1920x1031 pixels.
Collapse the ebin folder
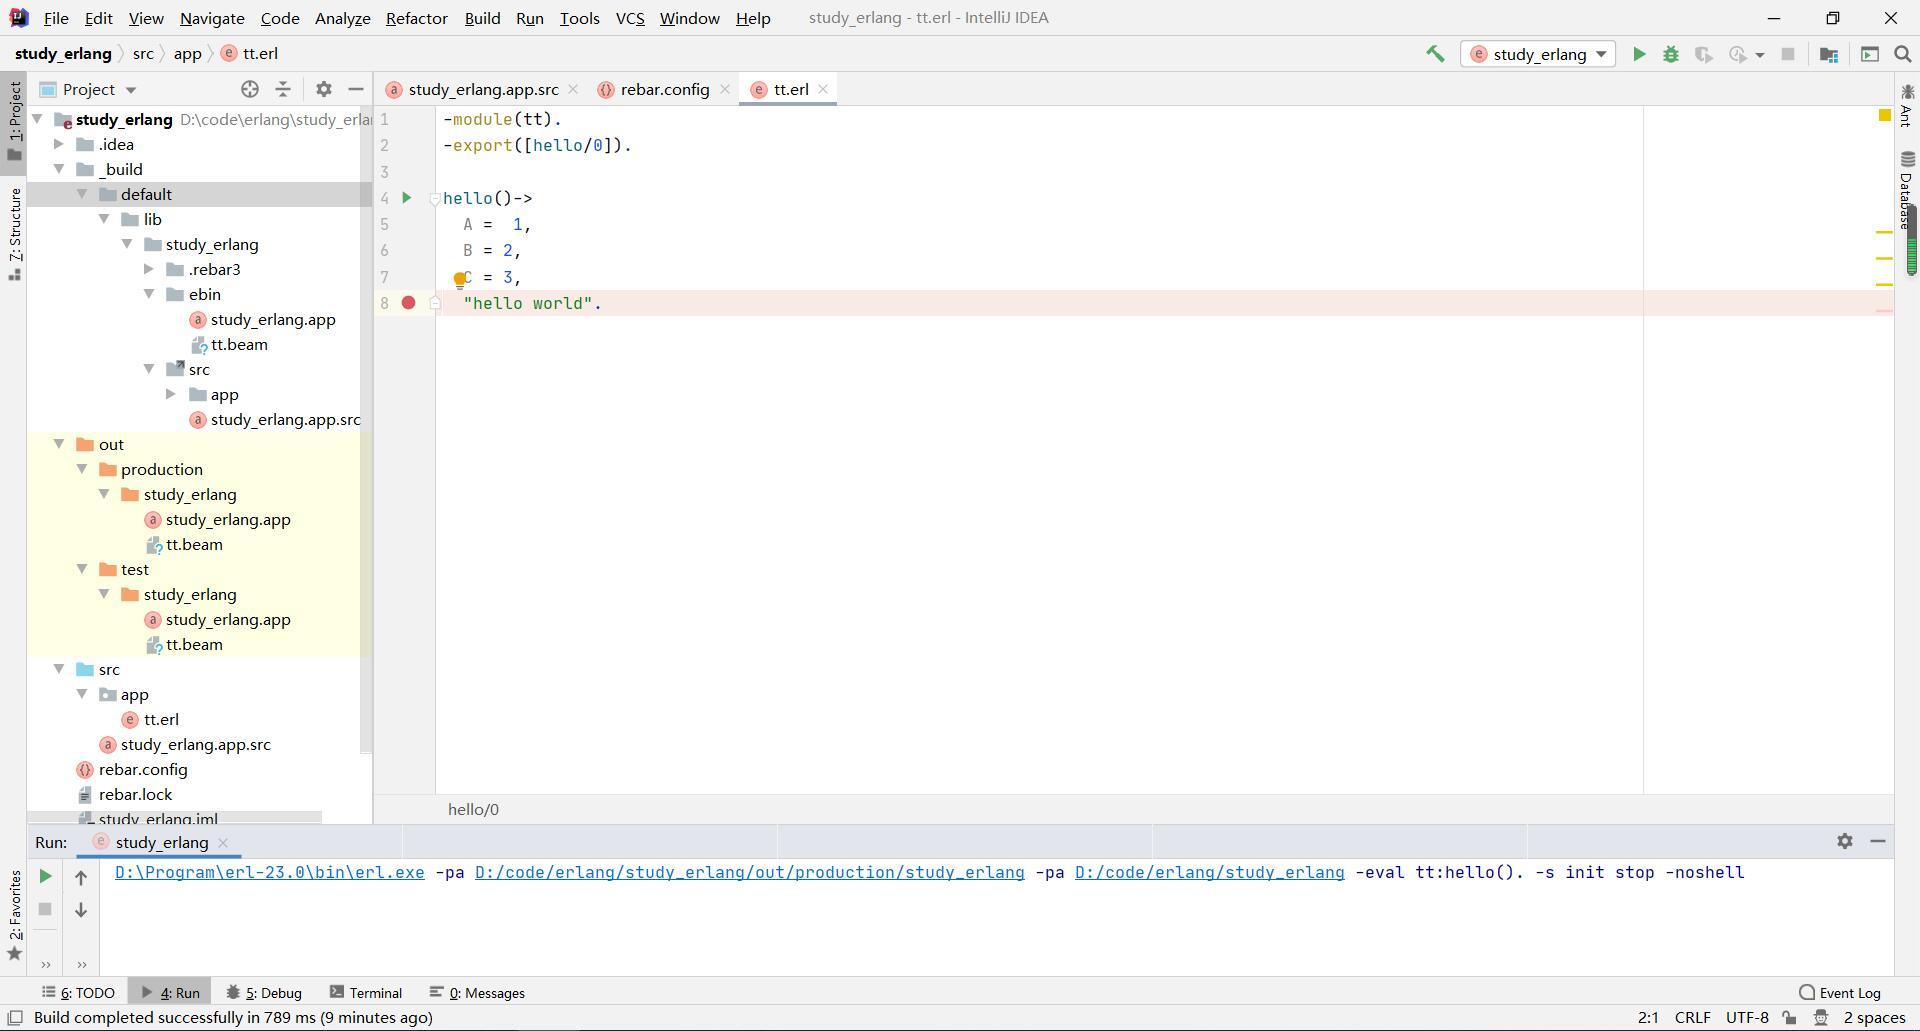[x=149, y=294]
